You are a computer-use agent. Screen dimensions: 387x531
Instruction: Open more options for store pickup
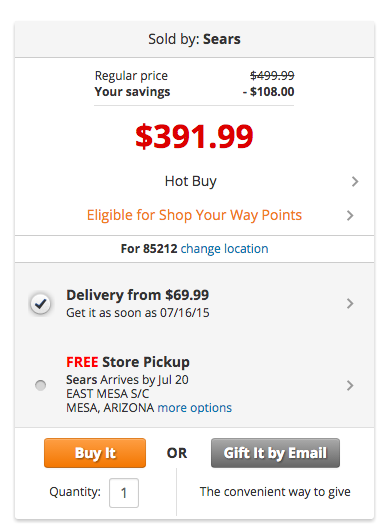[195, 408]
